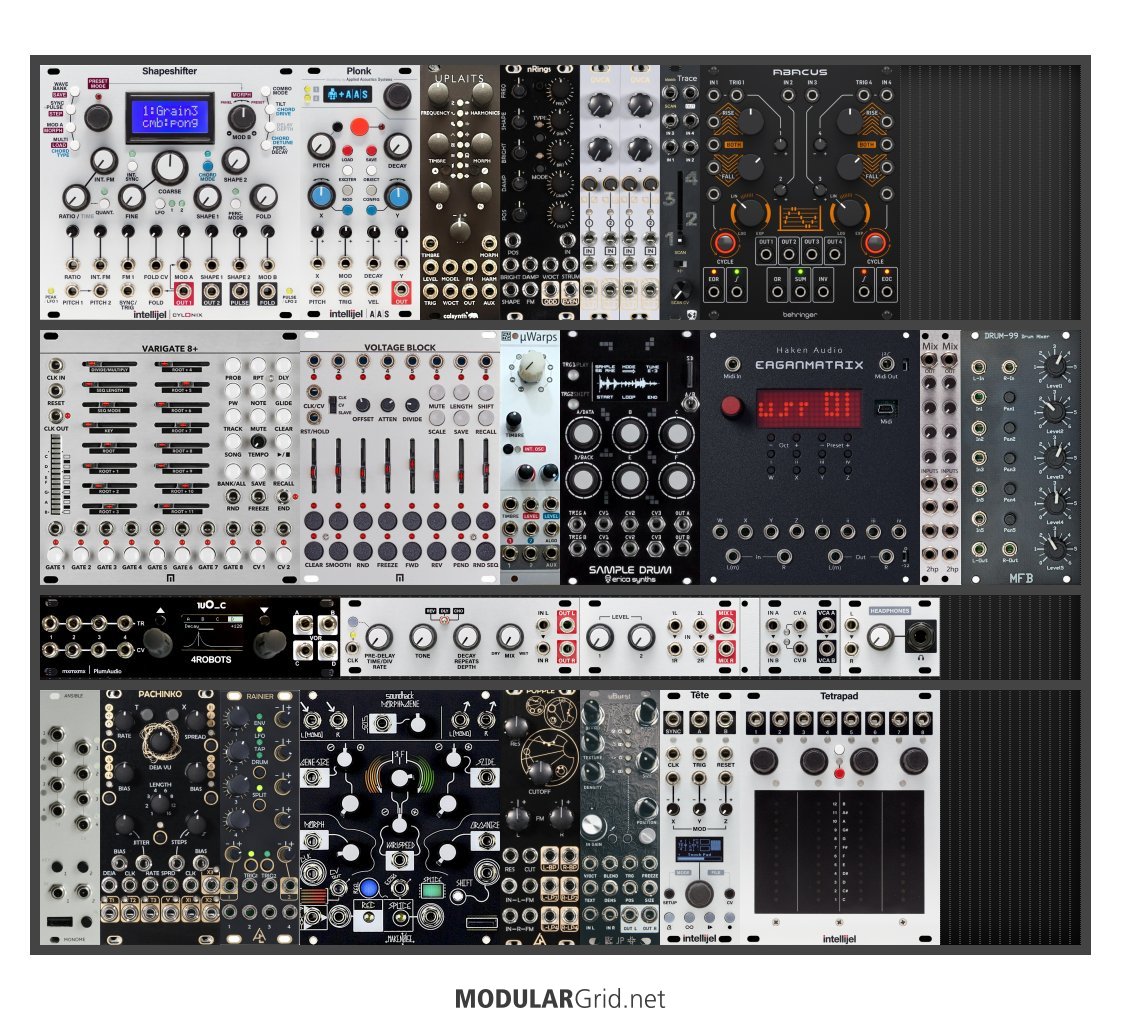The width and height of the screenshot is (1121, 1020).
Task: Click the SUM output jack on Abacus
Action: [801, 292]
